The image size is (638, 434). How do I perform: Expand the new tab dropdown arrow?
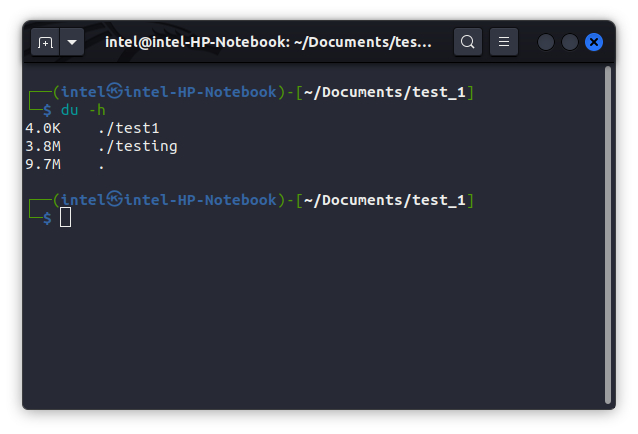(x=71, y=42)
